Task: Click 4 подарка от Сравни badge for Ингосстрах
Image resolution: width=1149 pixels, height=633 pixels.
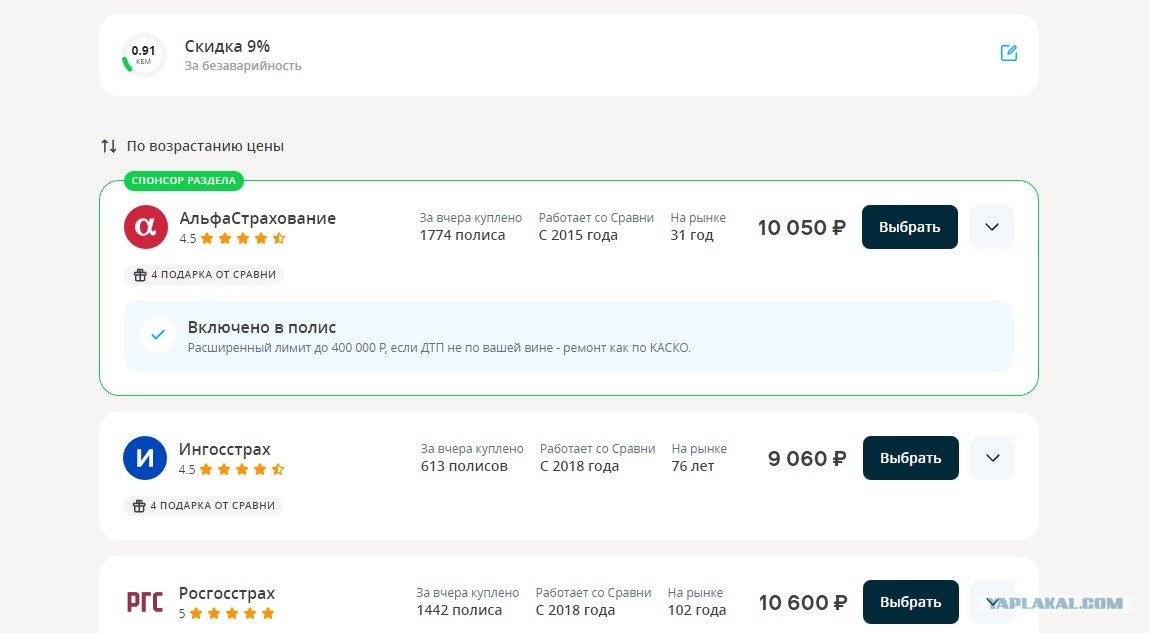Action: (203, 506)
